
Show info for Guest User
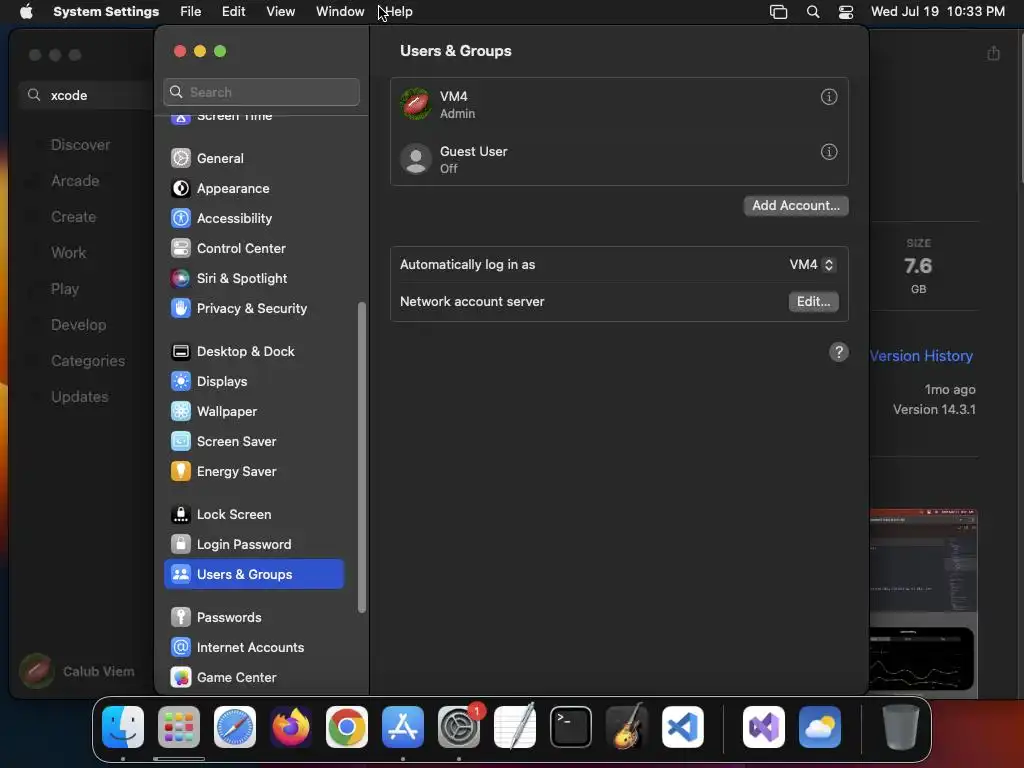coord(829,152)
